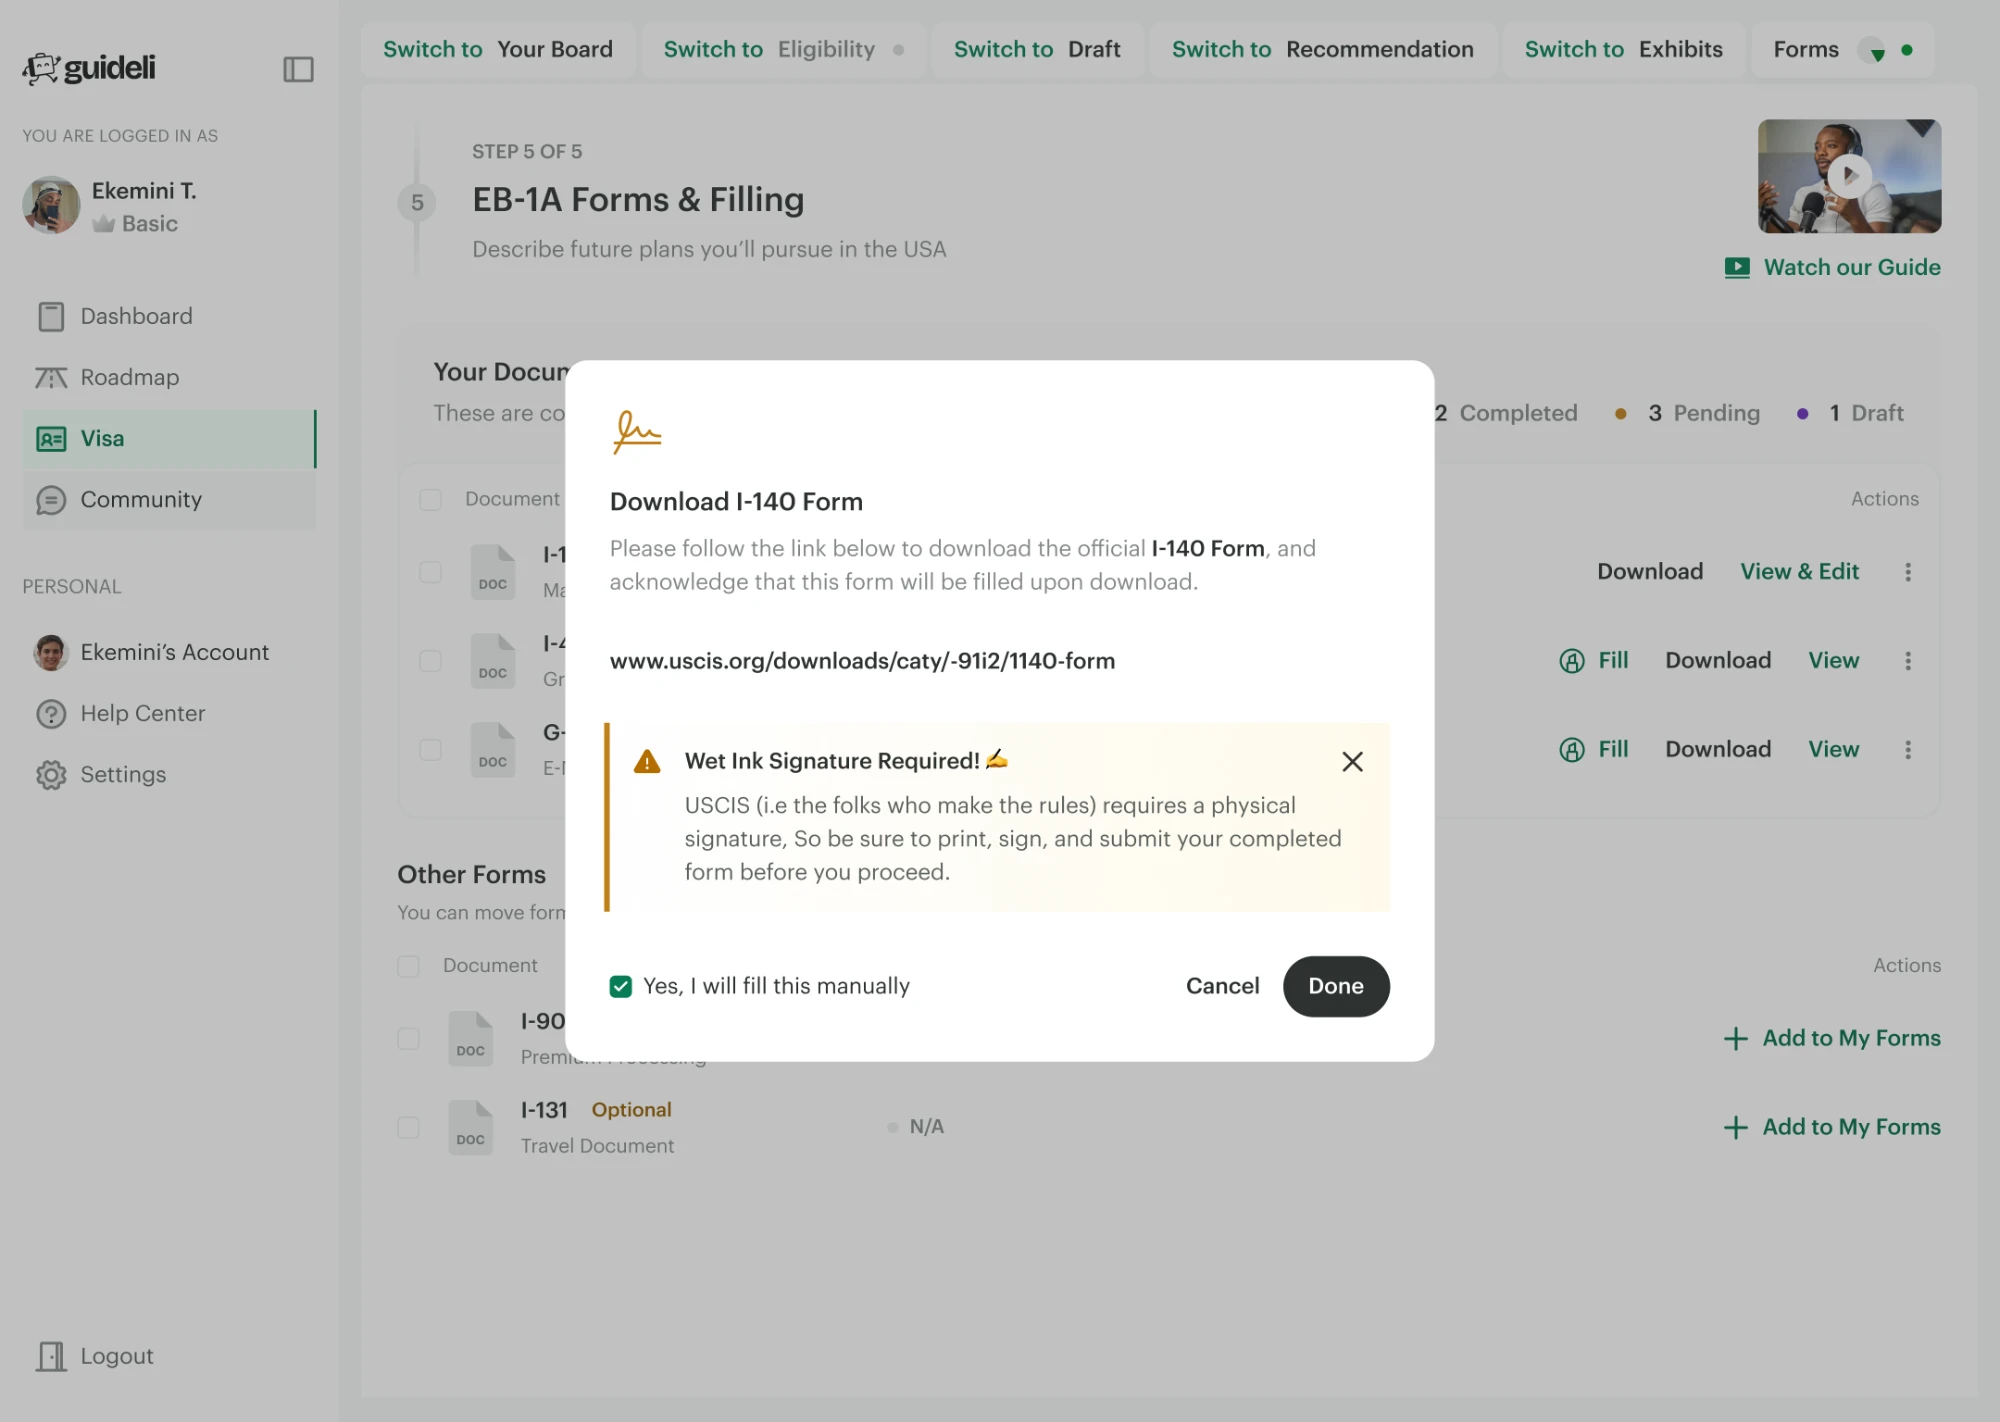Switch to Eligibility tab
Viewport: 2000px width, 1422px height.
(x=784, y=49)
